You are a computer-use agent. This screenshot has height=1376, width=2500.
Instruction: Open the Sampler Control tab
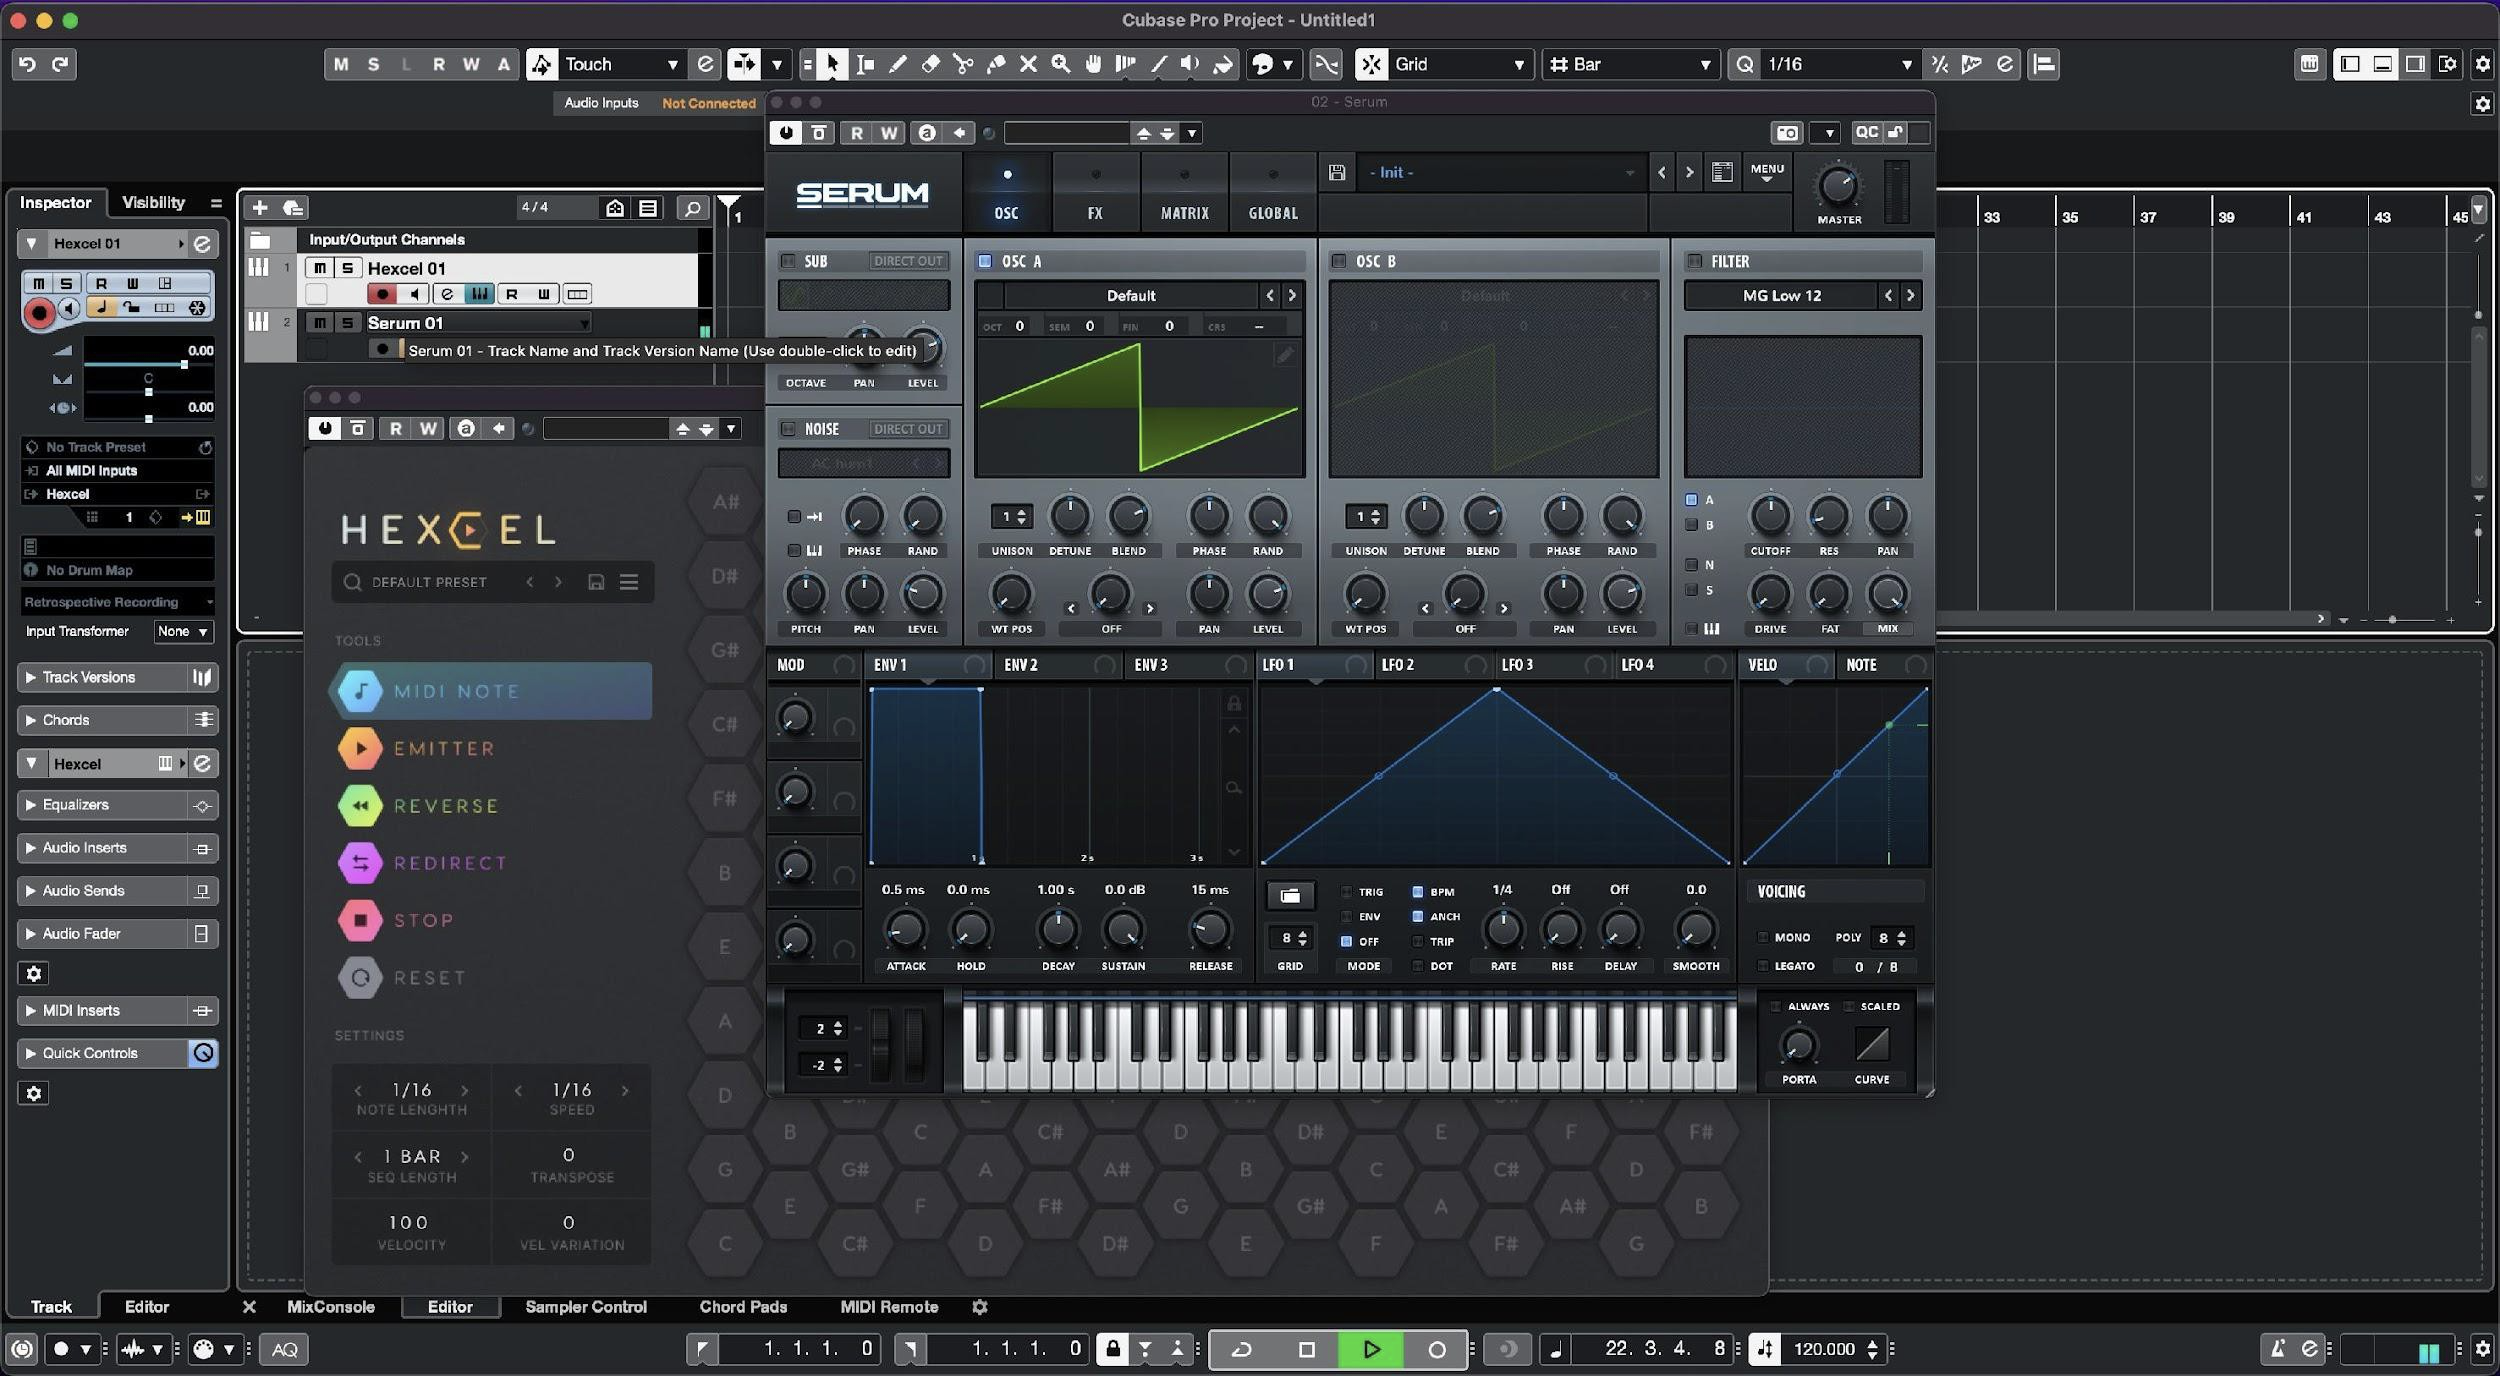[x=586, y=1307]
